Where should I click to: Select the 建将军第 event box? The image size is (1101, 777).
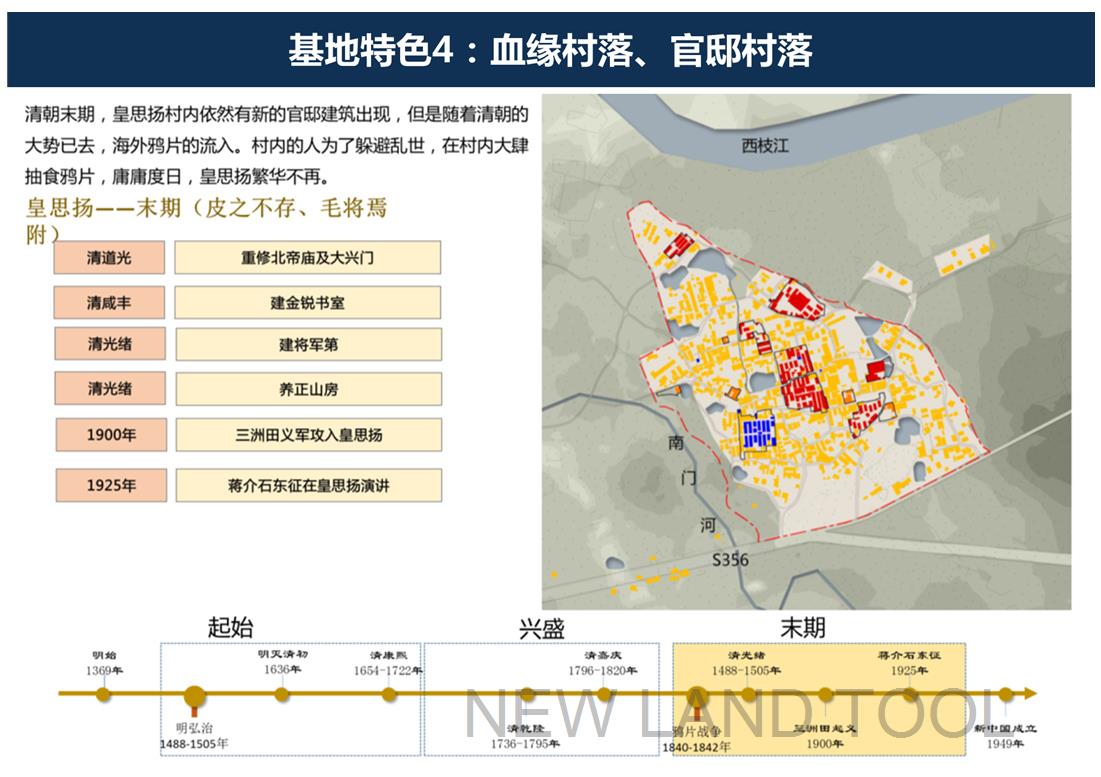pos(308,345)
